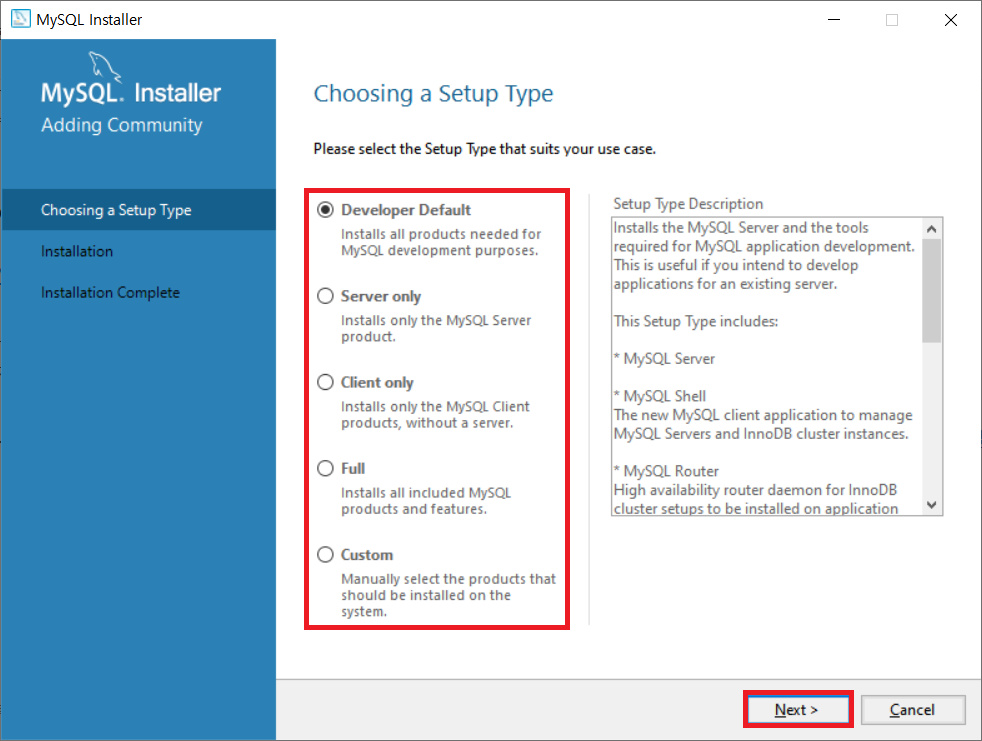Click the '* MySQL Shell' line in description
The width and height of the screenshot is (982, 741).
click(659, 396)
